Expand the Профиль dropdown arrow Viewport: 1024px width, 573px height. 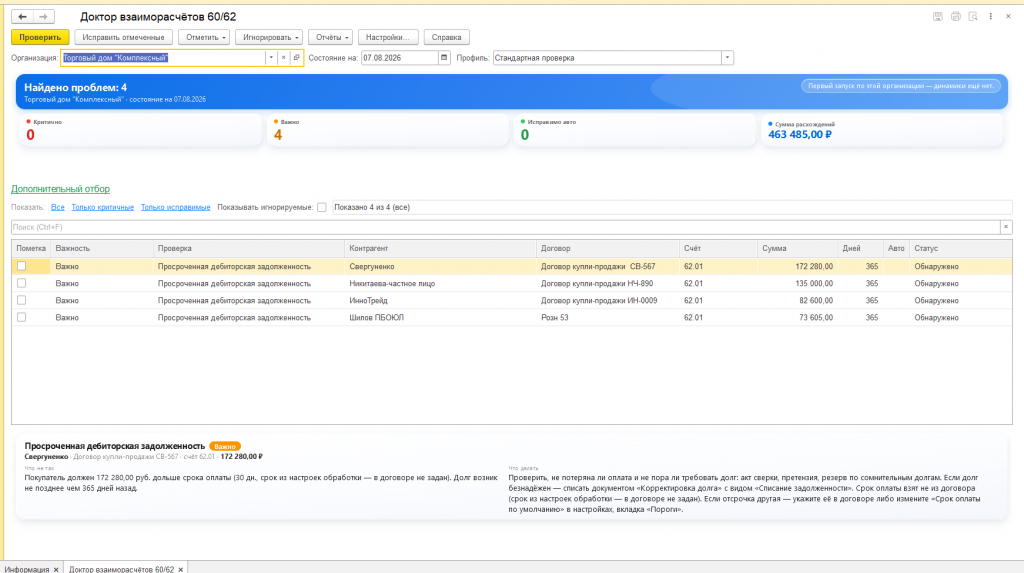[727, 57]
